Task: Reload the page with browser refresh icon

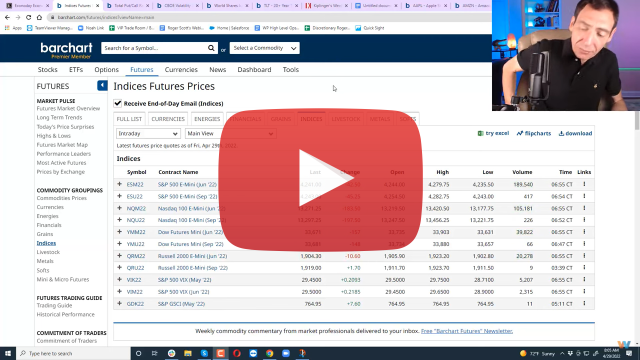Action: coord(28,18)
